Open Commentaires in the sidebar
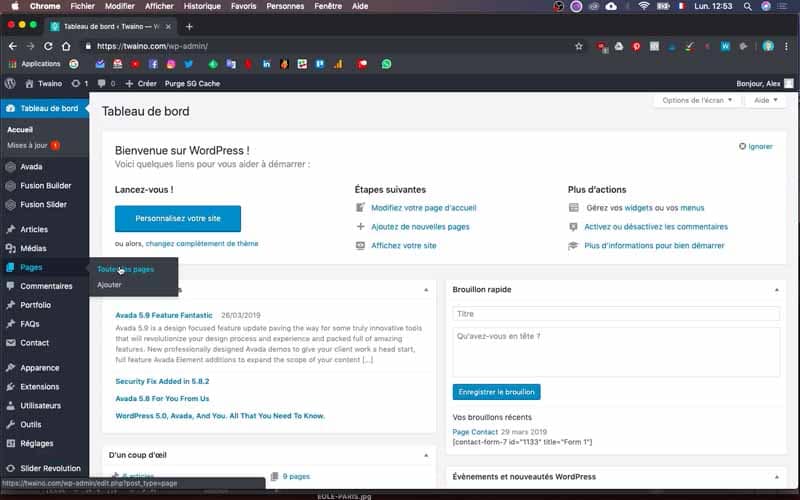800x500 pixels. point(44,286)
